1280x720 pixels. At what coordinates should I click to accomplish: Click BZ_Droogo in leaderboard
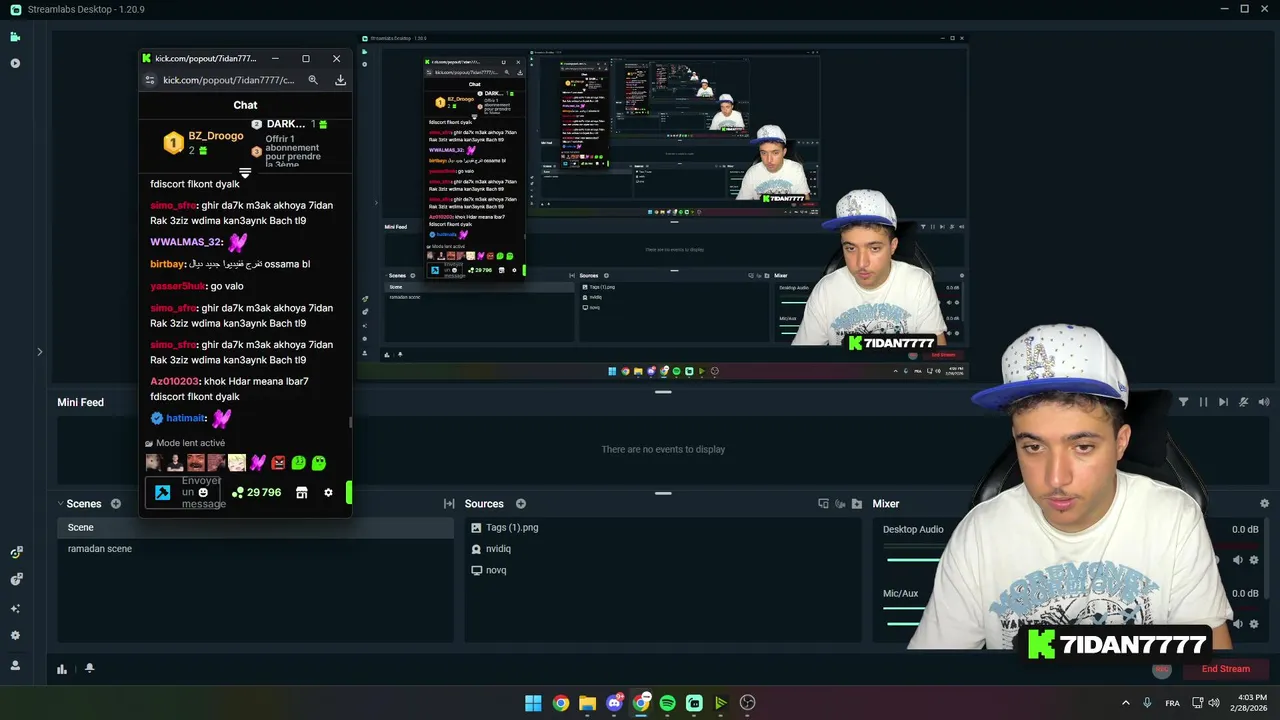216,136
